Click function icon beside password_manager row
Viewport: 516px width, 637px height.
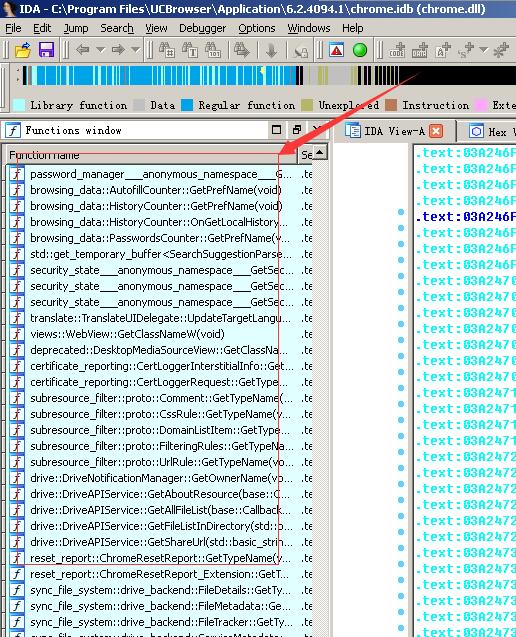click(17, 174)
